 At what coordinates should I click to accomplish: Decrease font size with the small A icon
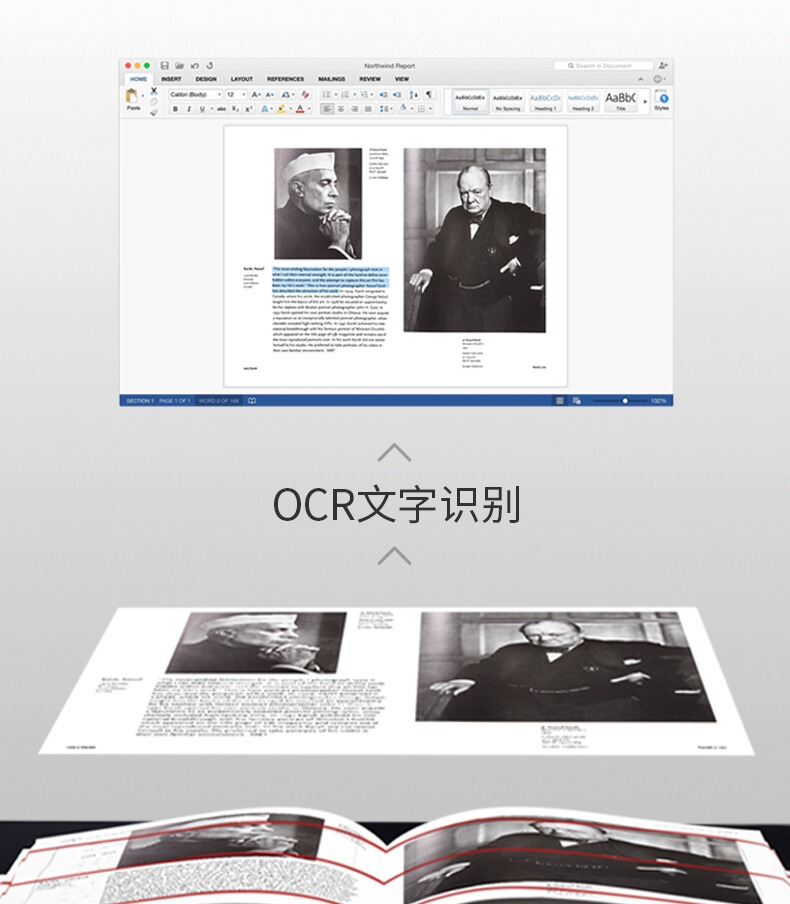[269, 95]
